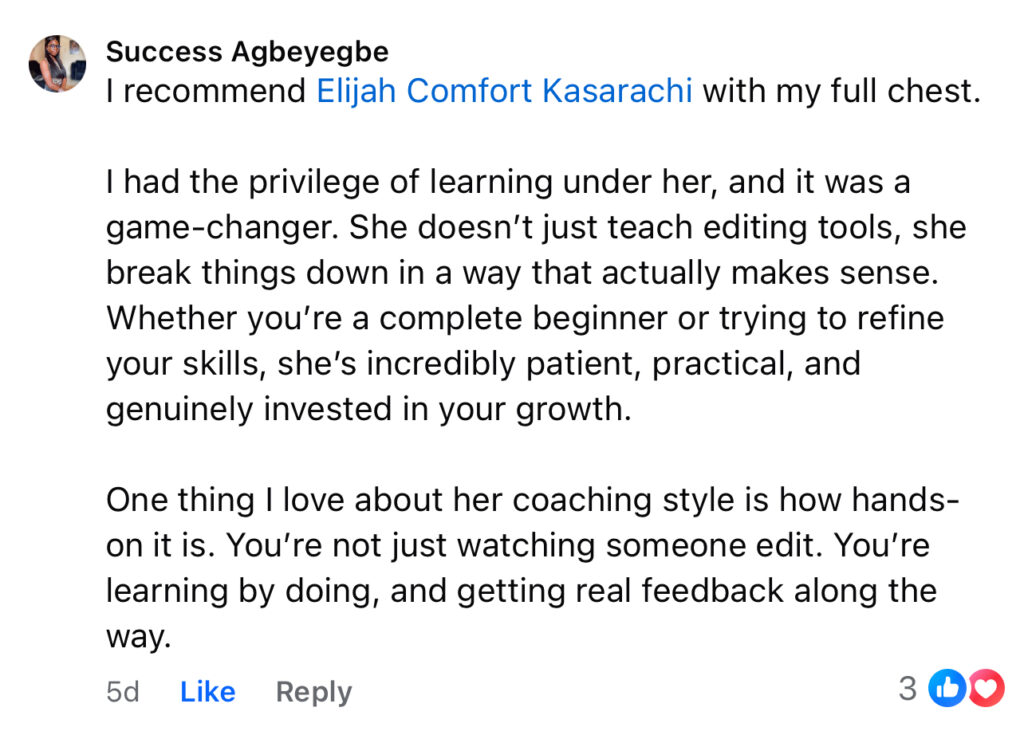Click the 'I recommend' opening text
1024x735 pixels.
click(206, 91)
